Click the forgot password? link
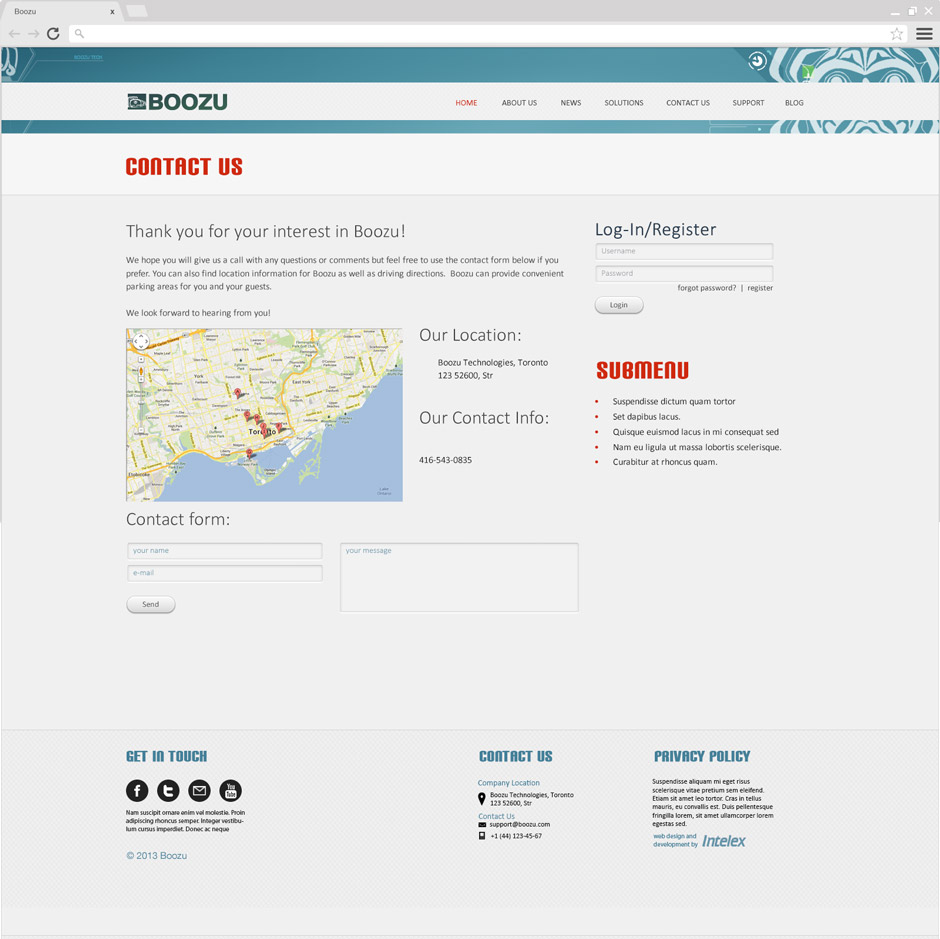Image resolution: width=940 pixels, height=939 pixels. tap(707, 288)
